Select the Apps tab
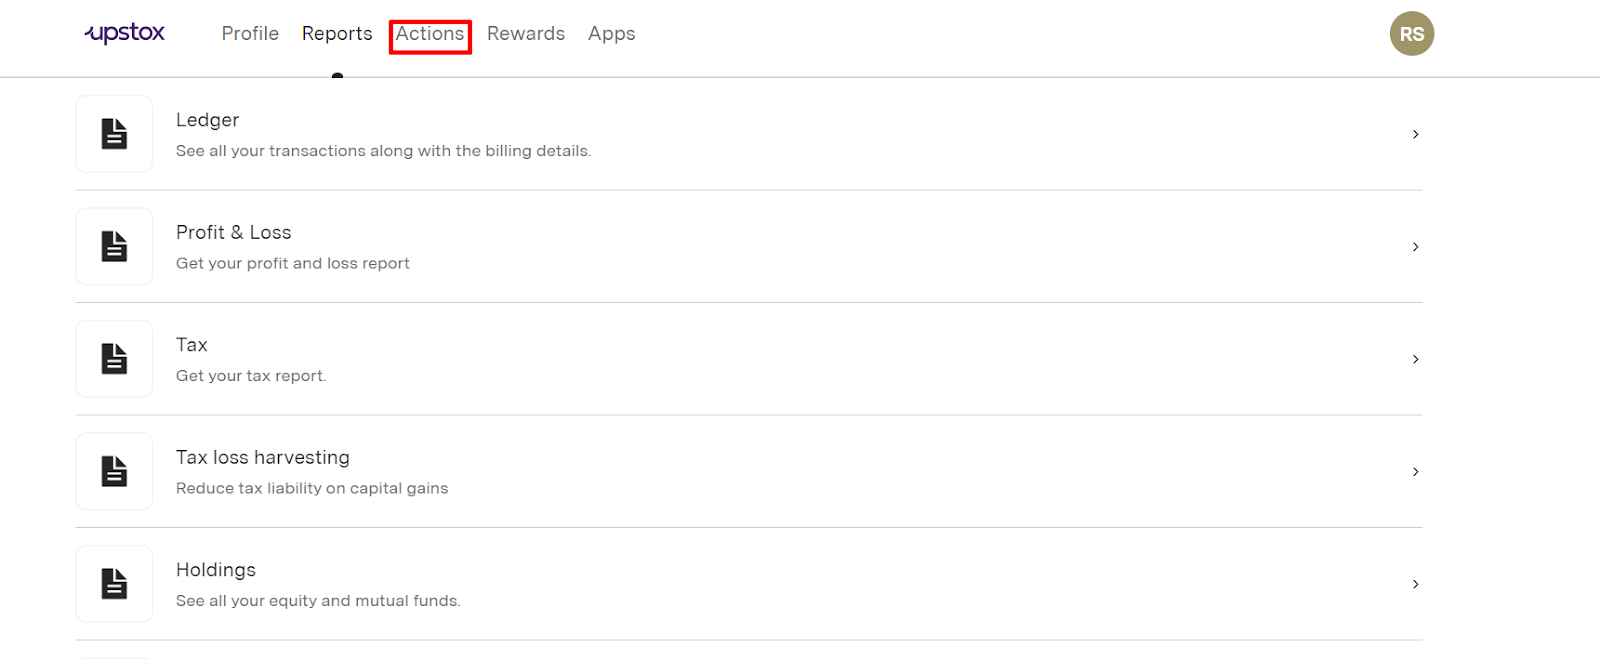This screenshot has width=1600, height=660. (611, 34)
